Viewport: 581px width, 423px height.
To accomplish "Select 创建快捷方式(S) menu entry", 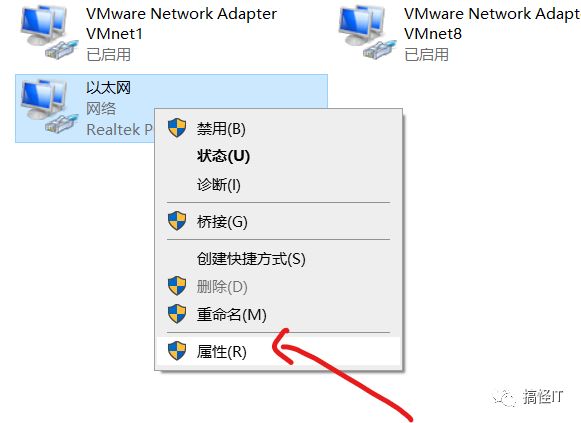I will pyautogui.click(x=278, y=259).
